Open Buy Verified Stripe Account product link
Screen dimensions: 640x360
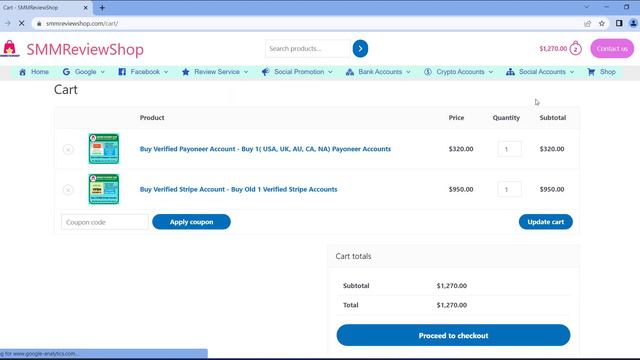point(238,189)
